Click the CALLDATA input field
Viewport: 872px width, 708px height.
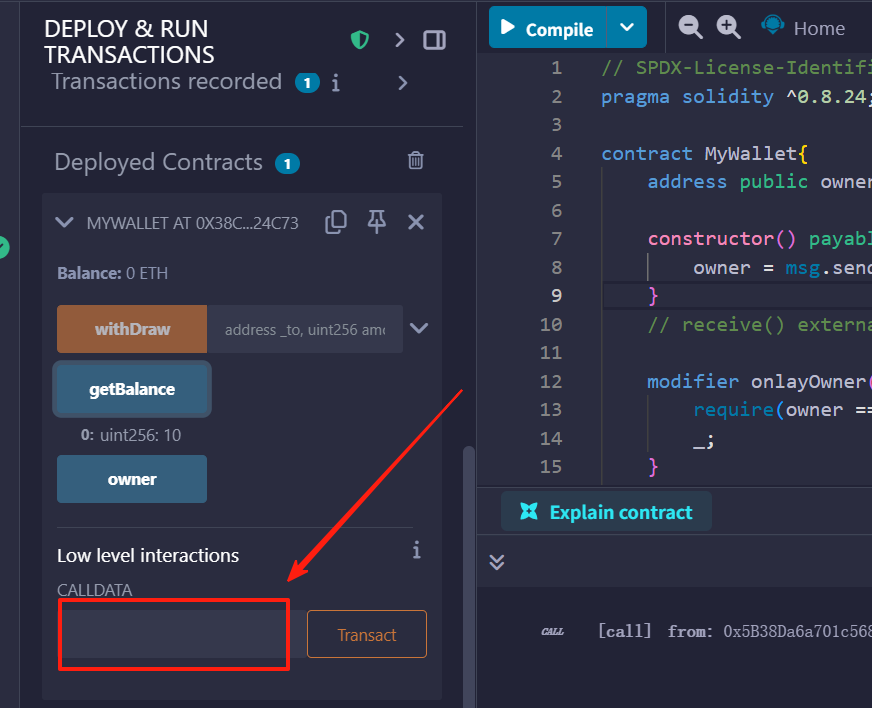[184, 634]
